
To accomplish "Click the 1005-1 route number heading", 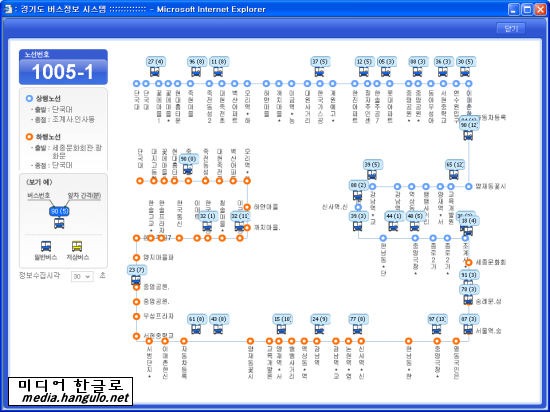I will click(63, 72).
